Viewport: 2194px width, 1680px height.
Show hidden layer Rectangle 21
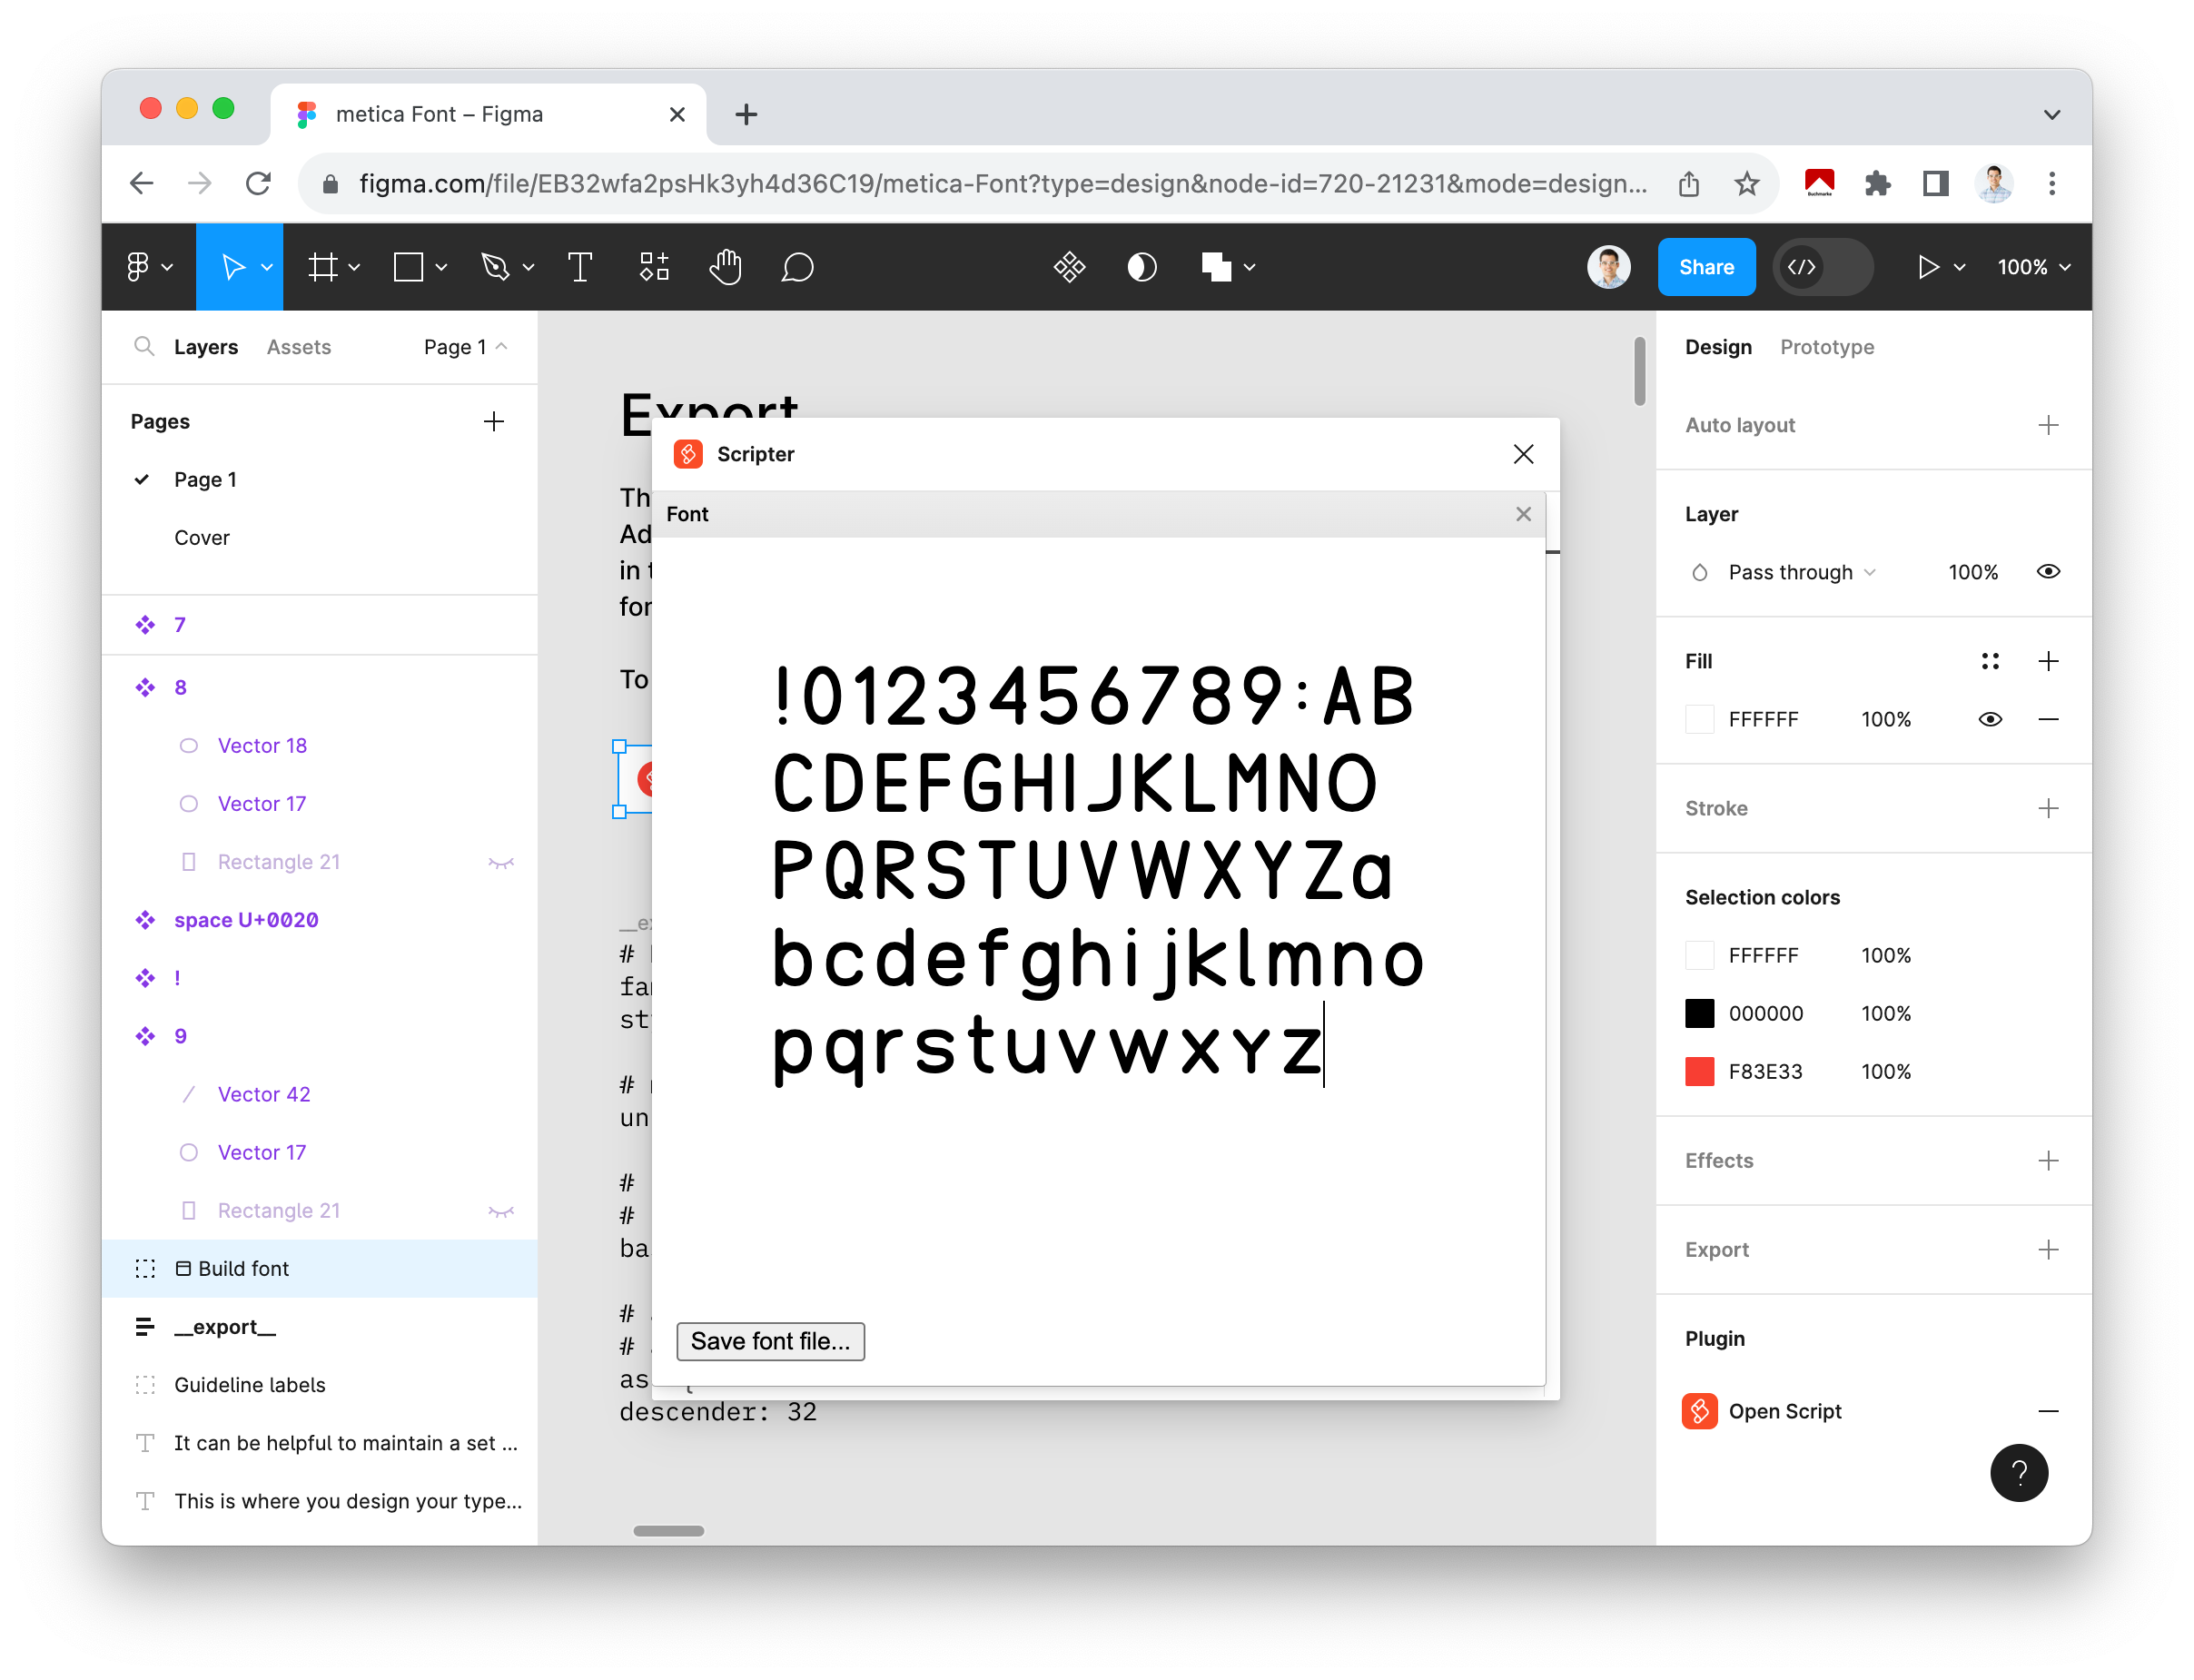pos(503,861)
